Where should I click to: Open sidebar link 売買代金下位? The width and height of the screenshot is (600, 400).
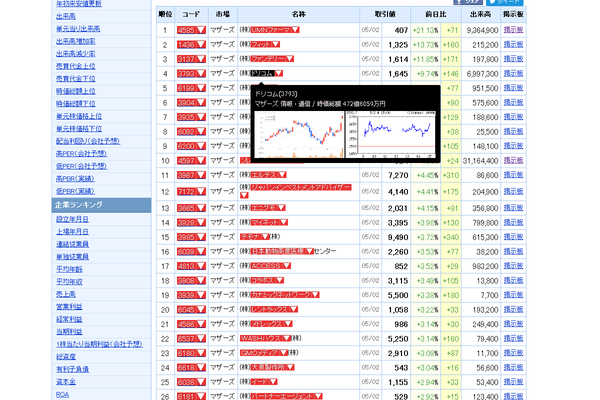click(75, 79)
